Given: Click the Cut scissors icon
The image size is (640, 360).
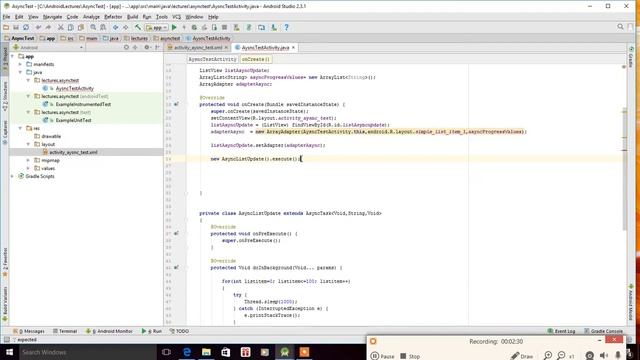Looking at the screenshot, I should coord(60,27).
